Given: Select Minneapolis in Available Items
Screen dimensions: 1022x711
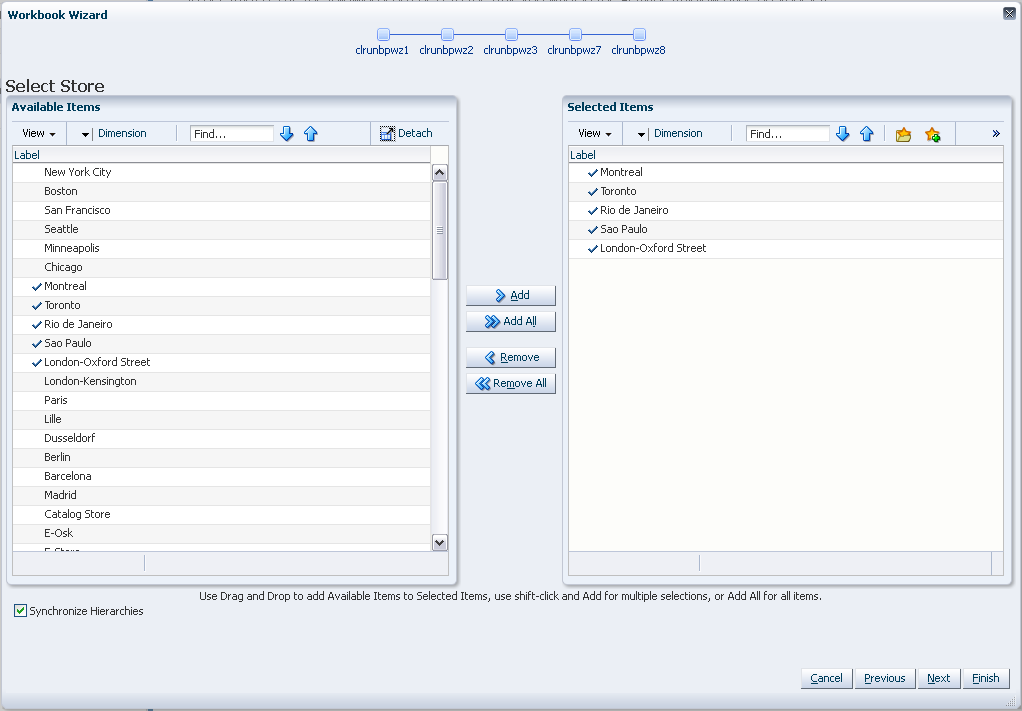Looking at the screenshot, I should 222,248.
